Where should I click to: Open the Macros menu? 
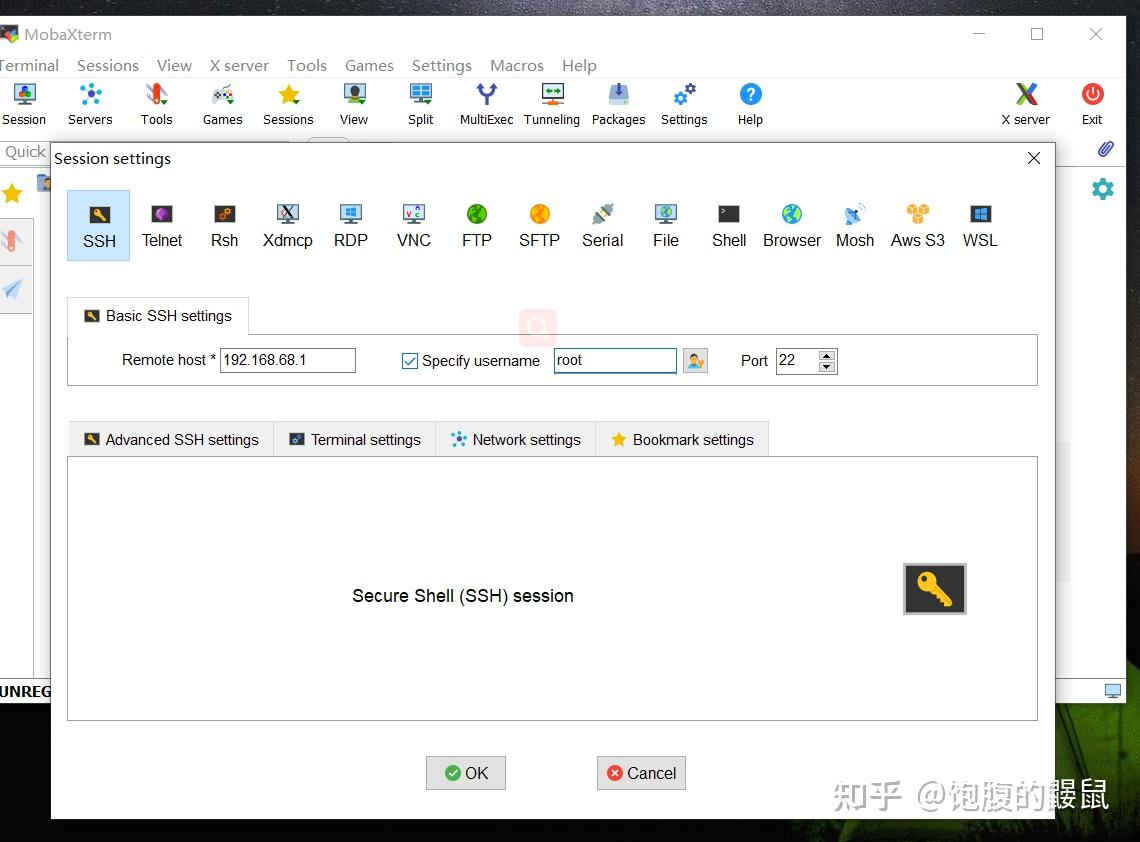click(x=517, y=65)
